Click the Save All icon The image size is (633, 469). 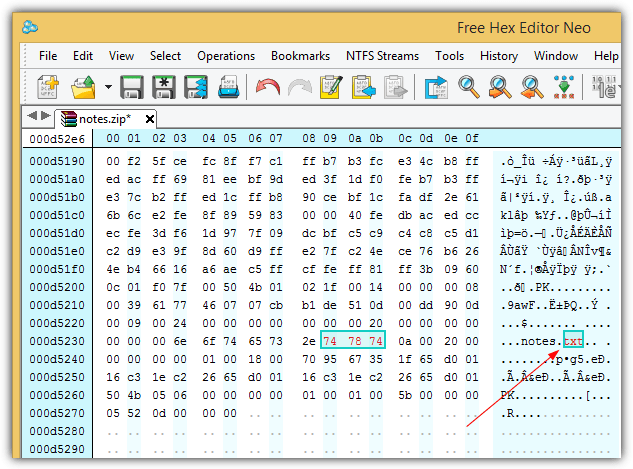[x=196, y=87]
